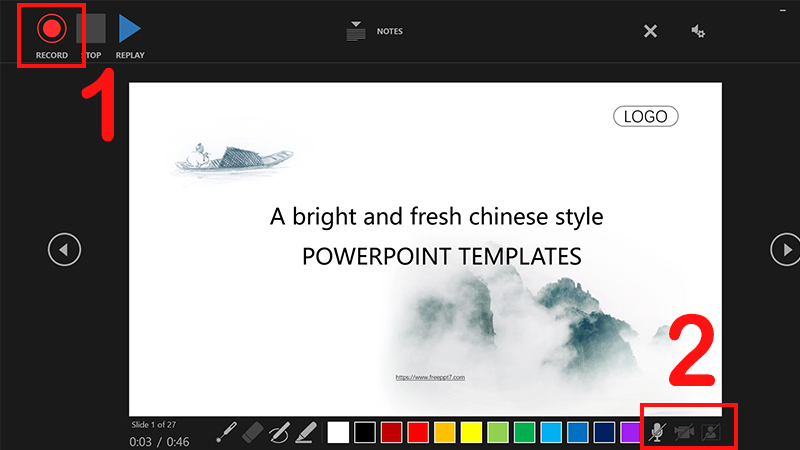Toggle the camera on or off
Viewport: 800px width, 450px height.
coord(684,432)
